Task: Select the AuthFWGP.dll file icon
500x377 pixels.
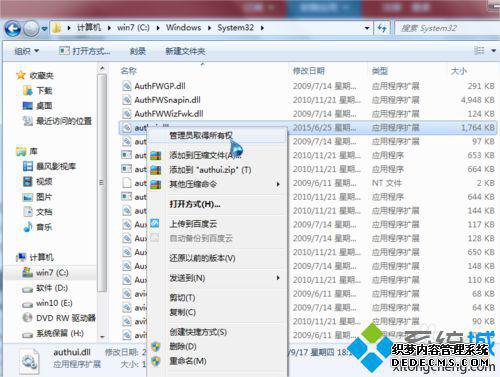Action: [127, 86]
